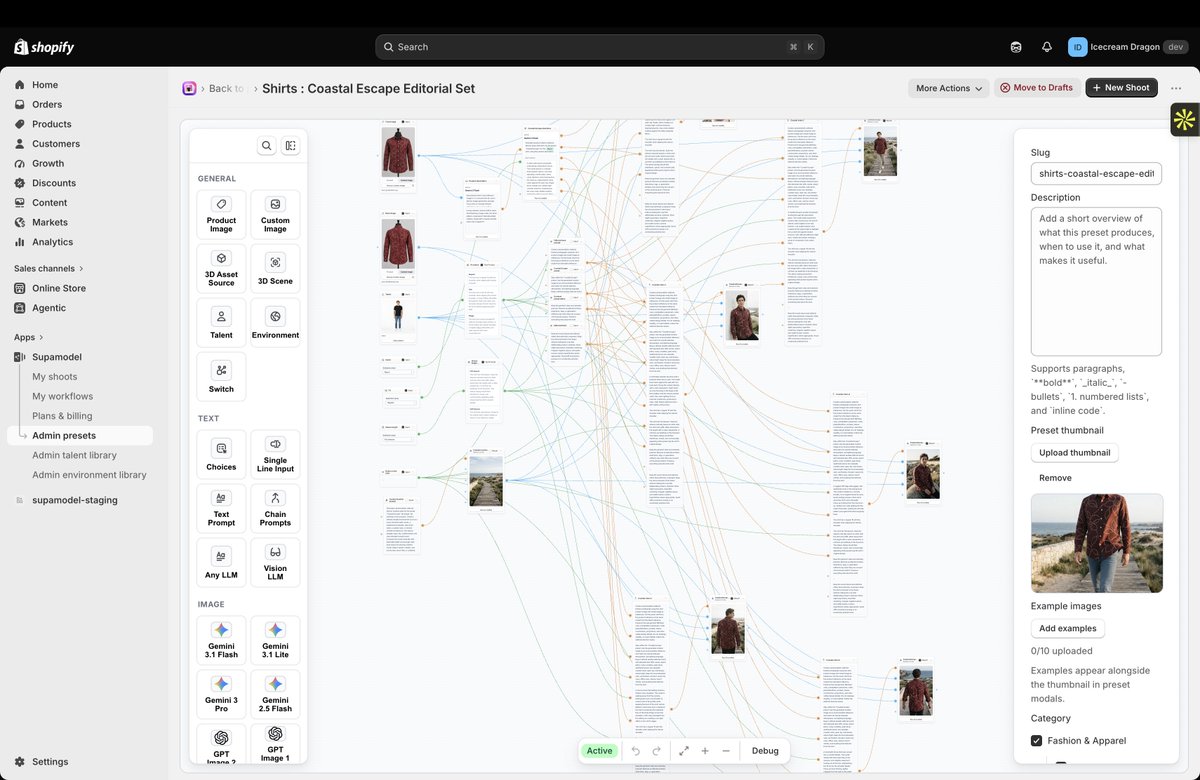Add a GPT Image 1 node
1200x780 pixels.
275,745
